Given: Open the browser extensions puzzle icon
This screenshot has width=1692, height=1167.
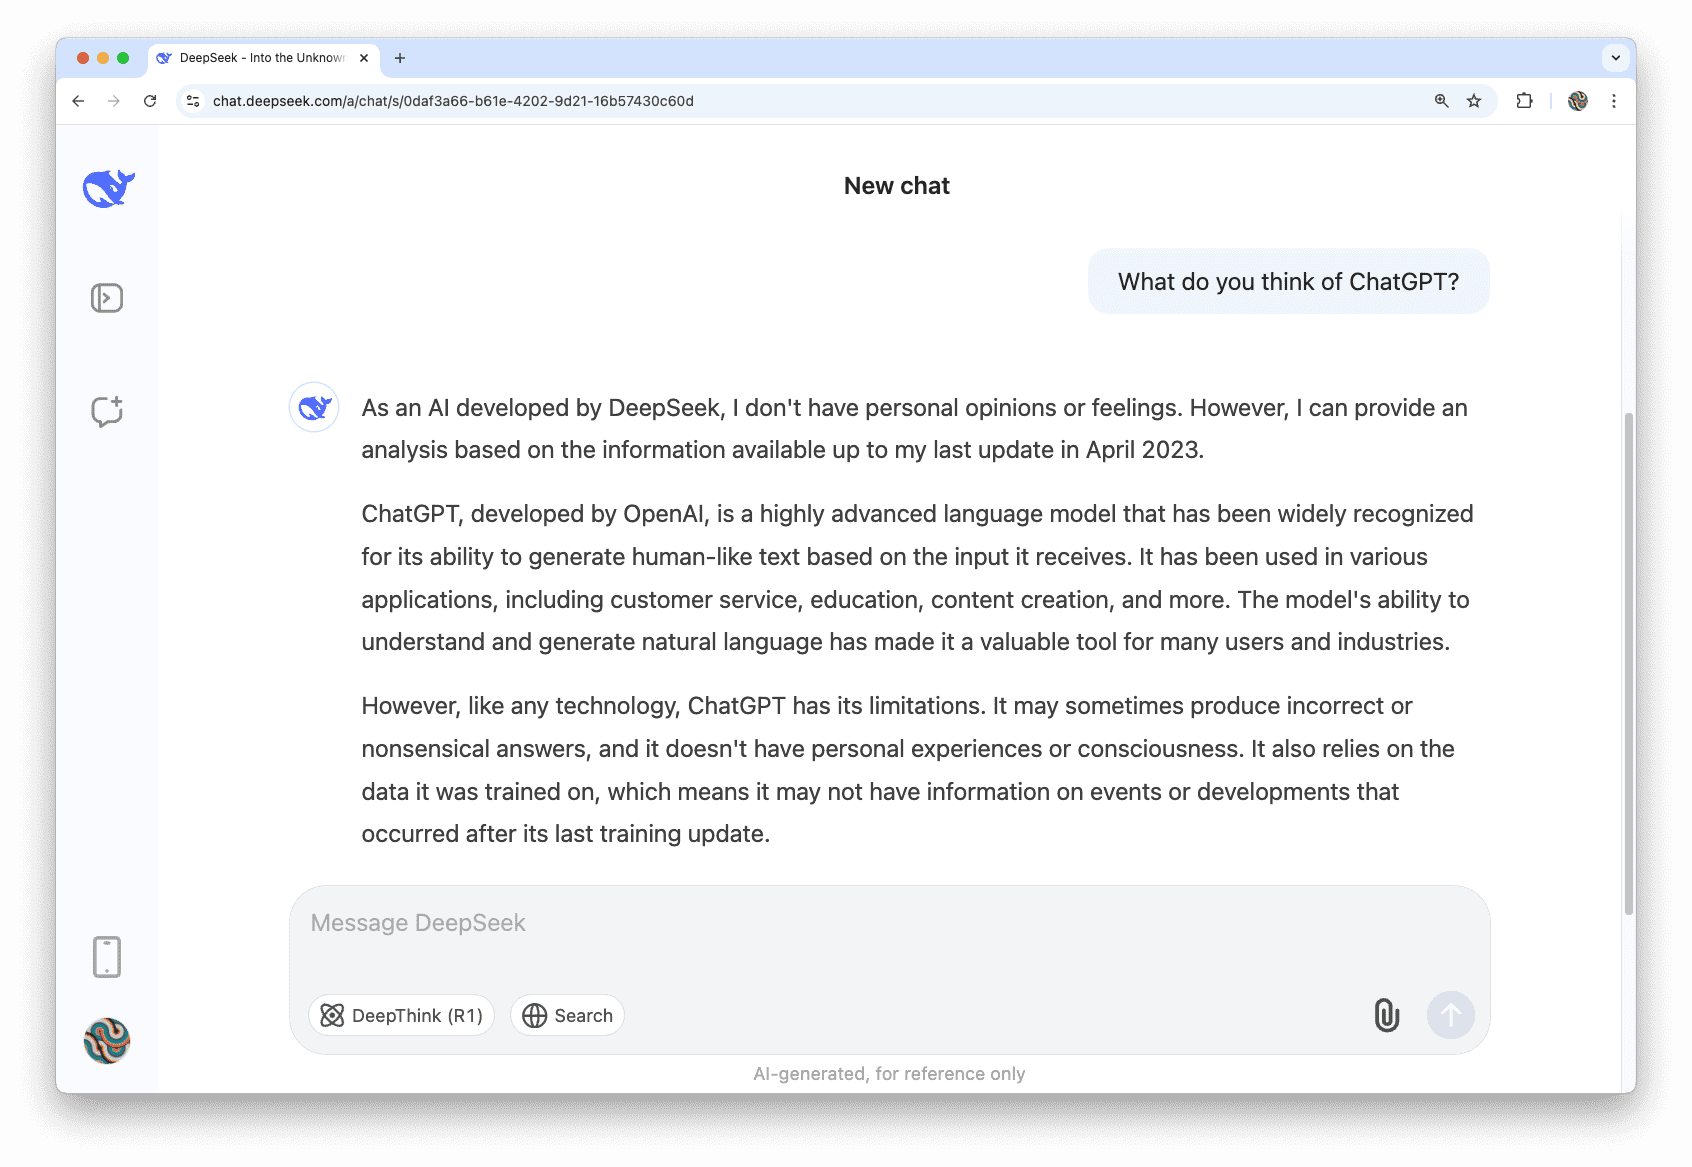Looking at the screenshot, I should (1524, 101).
